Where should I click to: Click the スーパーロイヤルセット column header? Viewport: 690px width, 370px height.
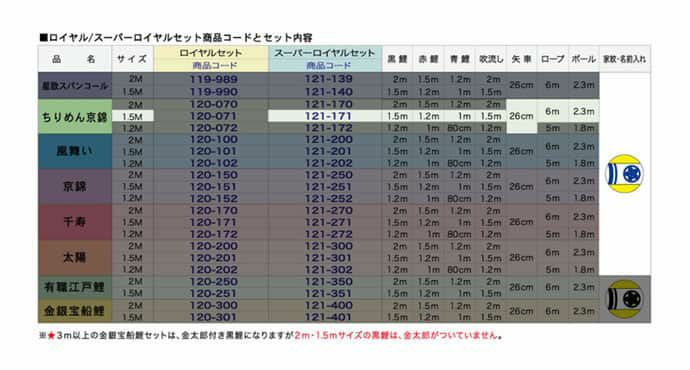tap(325, 59)
